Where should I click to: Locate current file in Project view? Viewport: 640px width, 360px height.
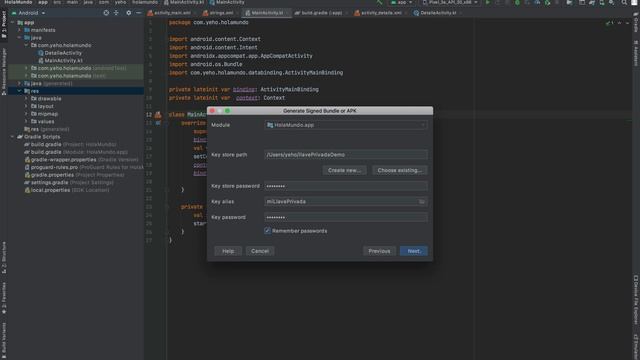point(106,13)
